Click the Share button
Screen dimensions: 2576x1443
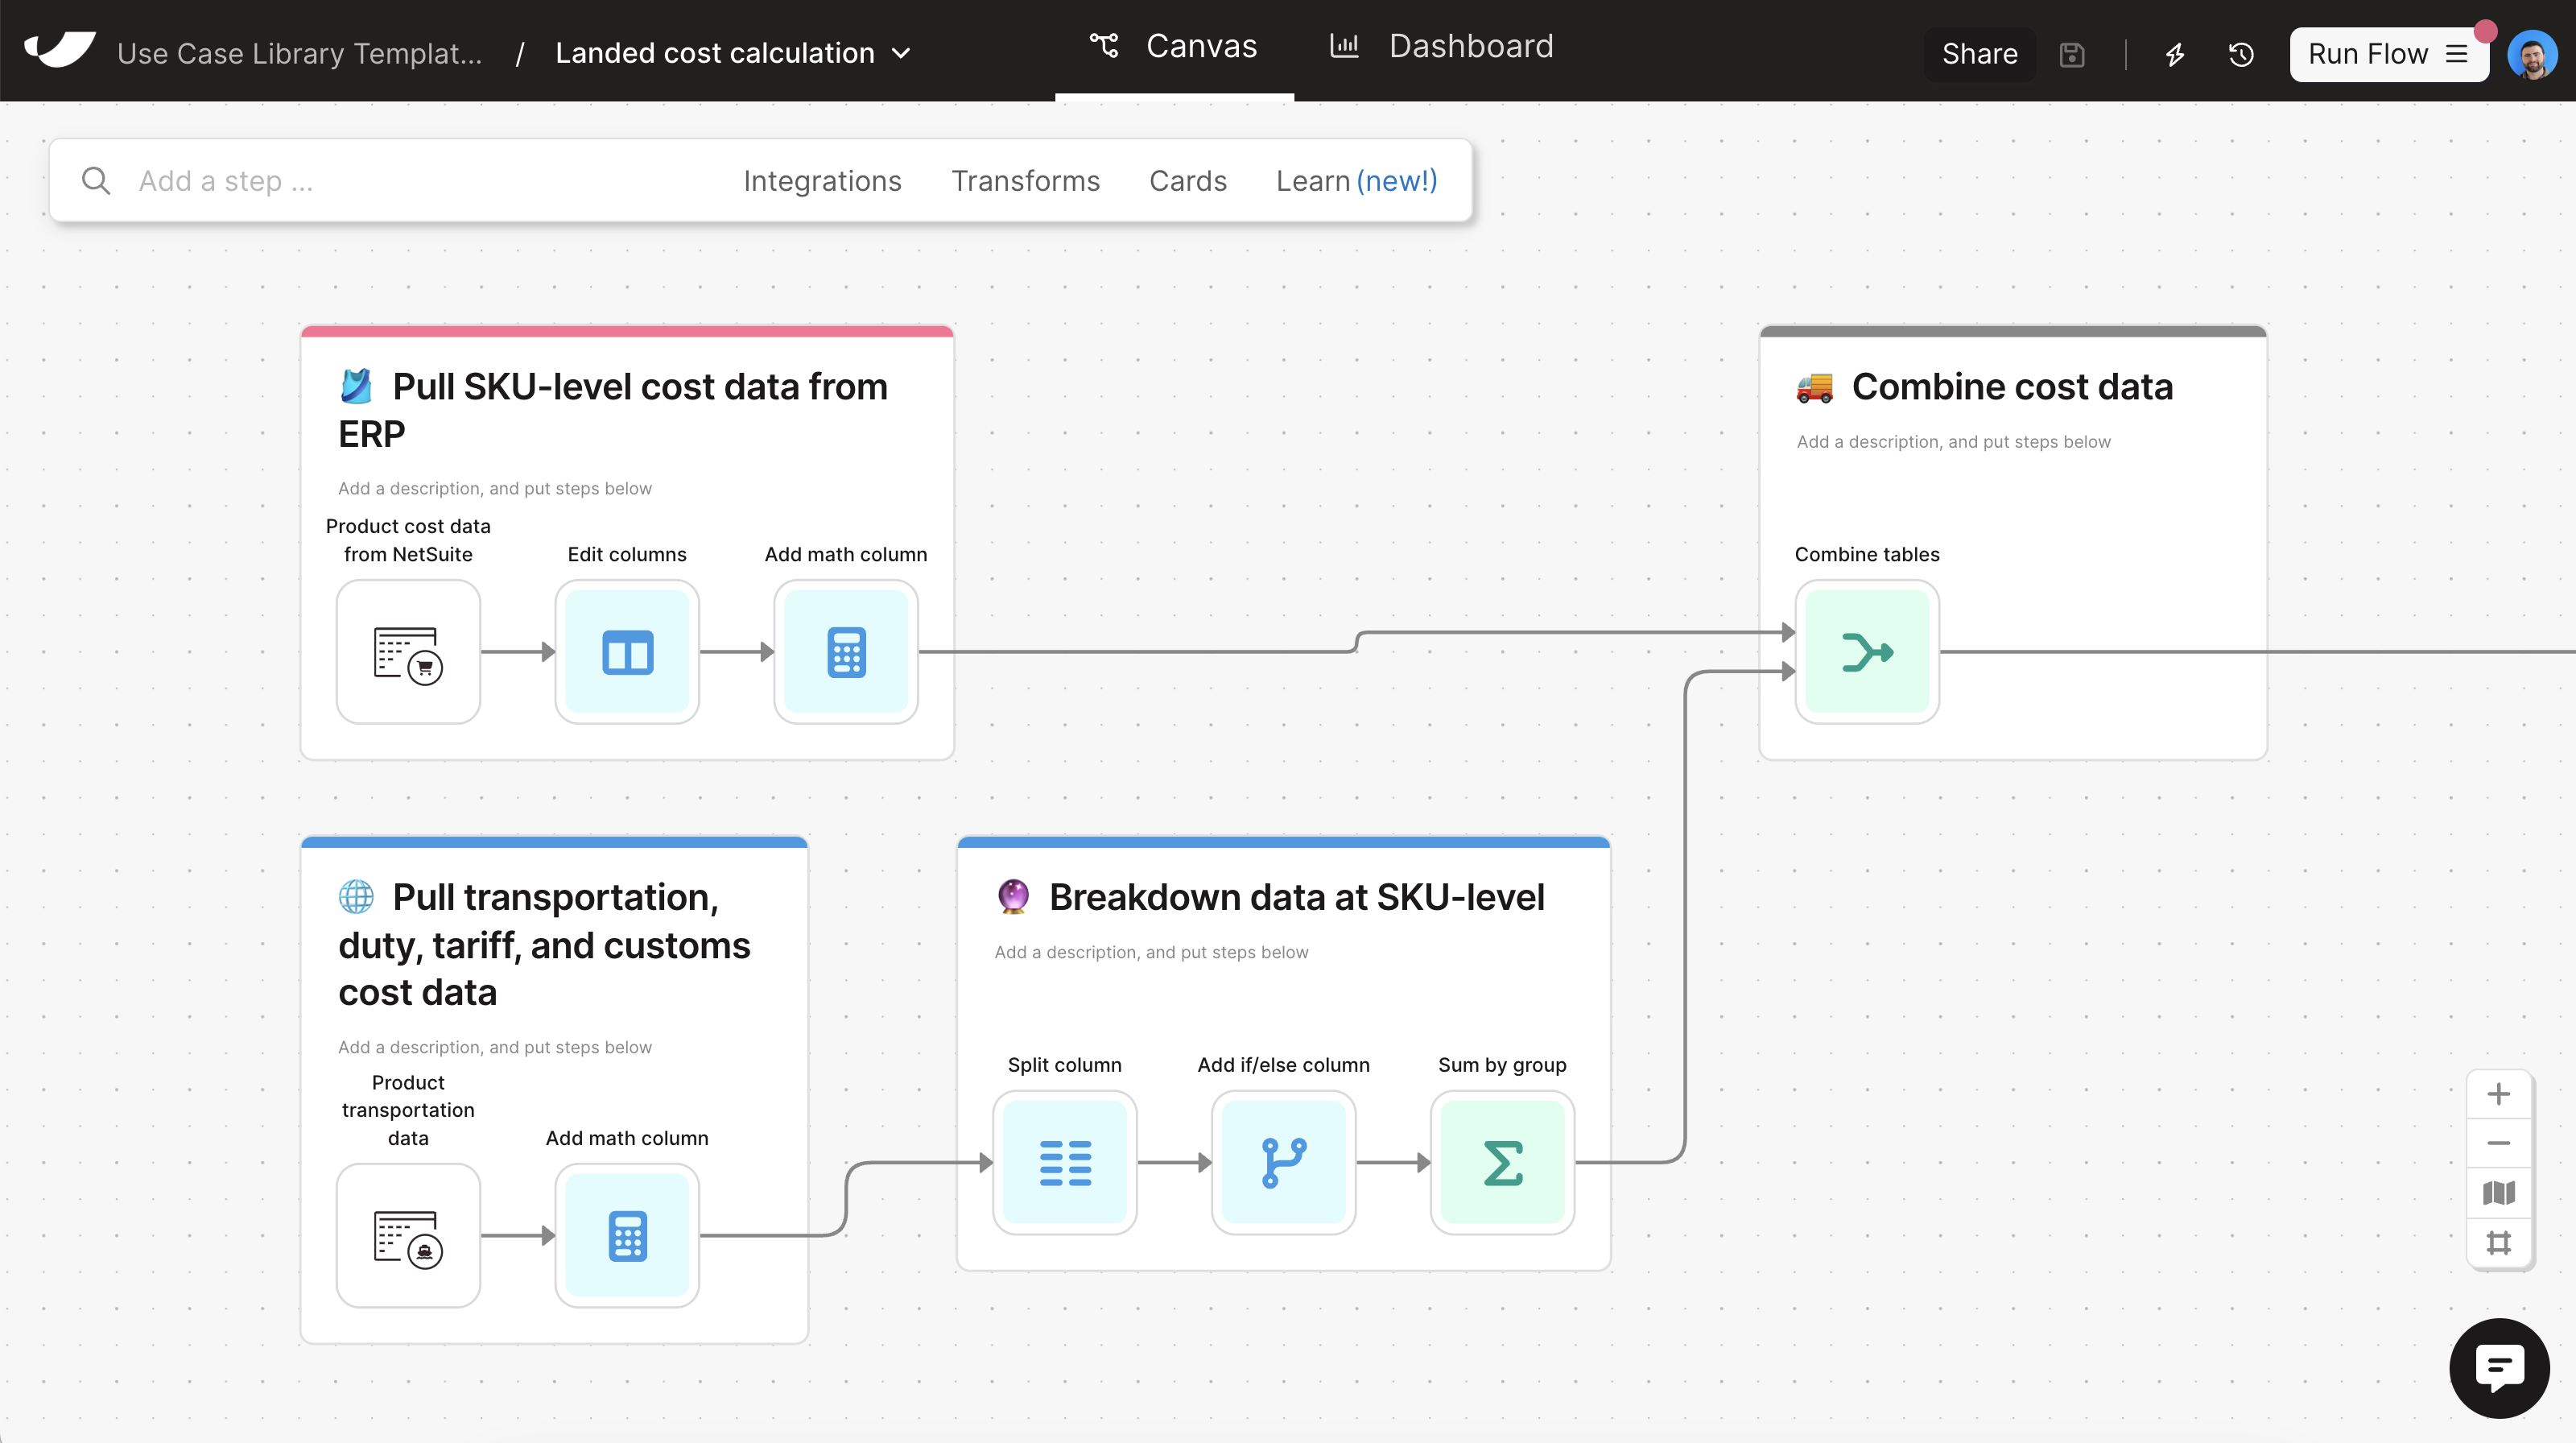[1979, 54]
